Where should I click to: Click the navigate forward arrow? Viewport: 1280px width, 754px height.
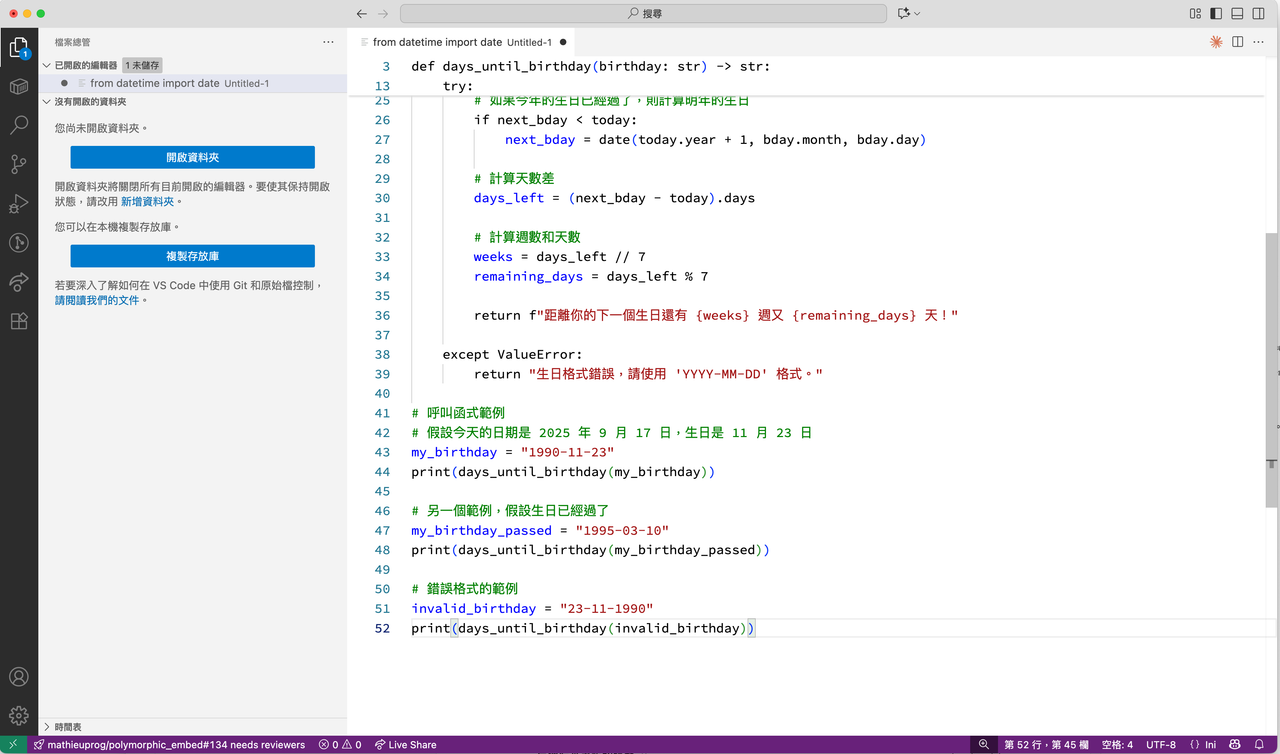pyautogui.click(x=384, y=13)
